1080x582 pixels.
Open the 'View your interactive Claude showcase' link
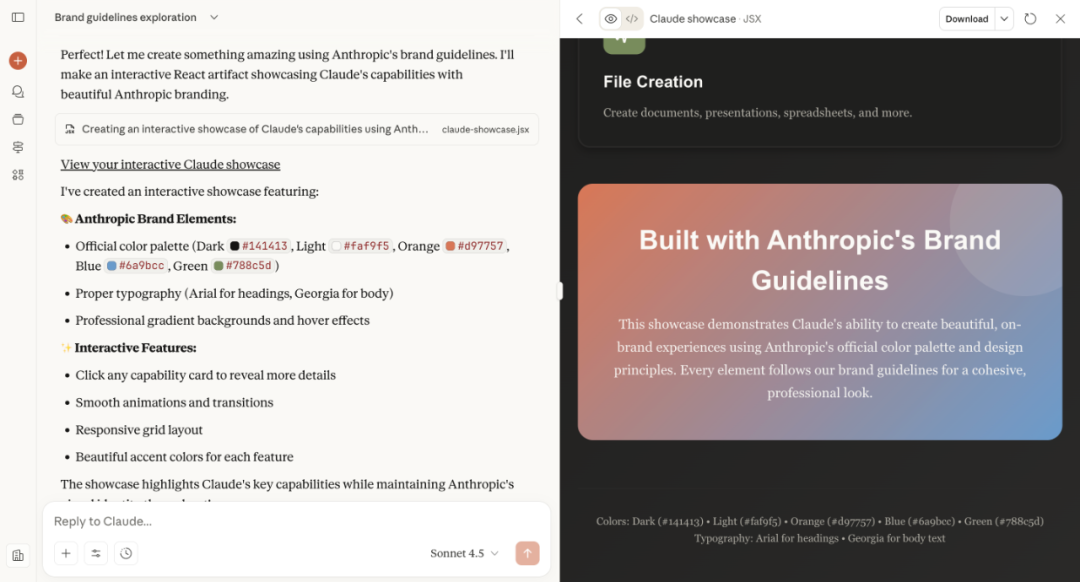(x=170, y=164)
